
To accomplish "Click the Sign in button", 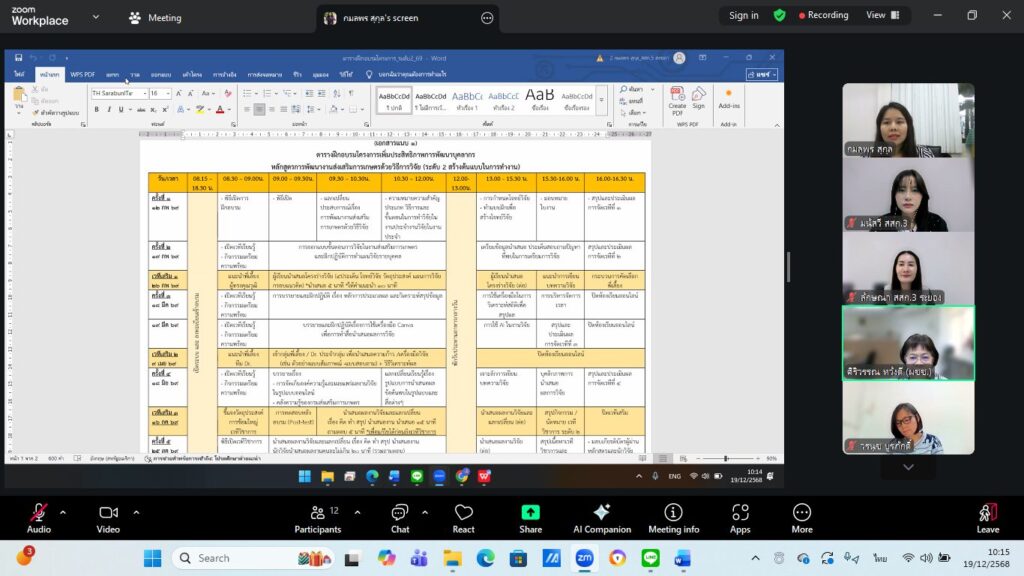I will tap(743, 15).
